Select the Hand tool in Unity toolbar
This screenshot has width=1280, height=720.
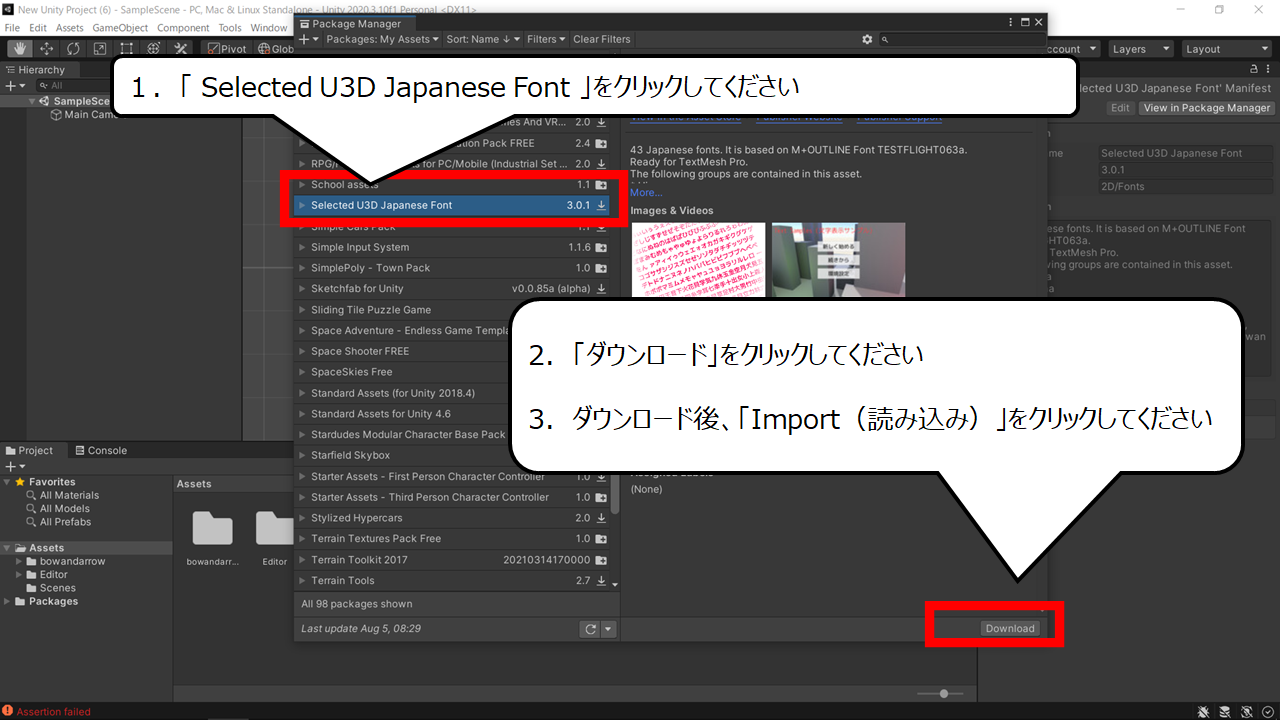(x=20, y=48)
